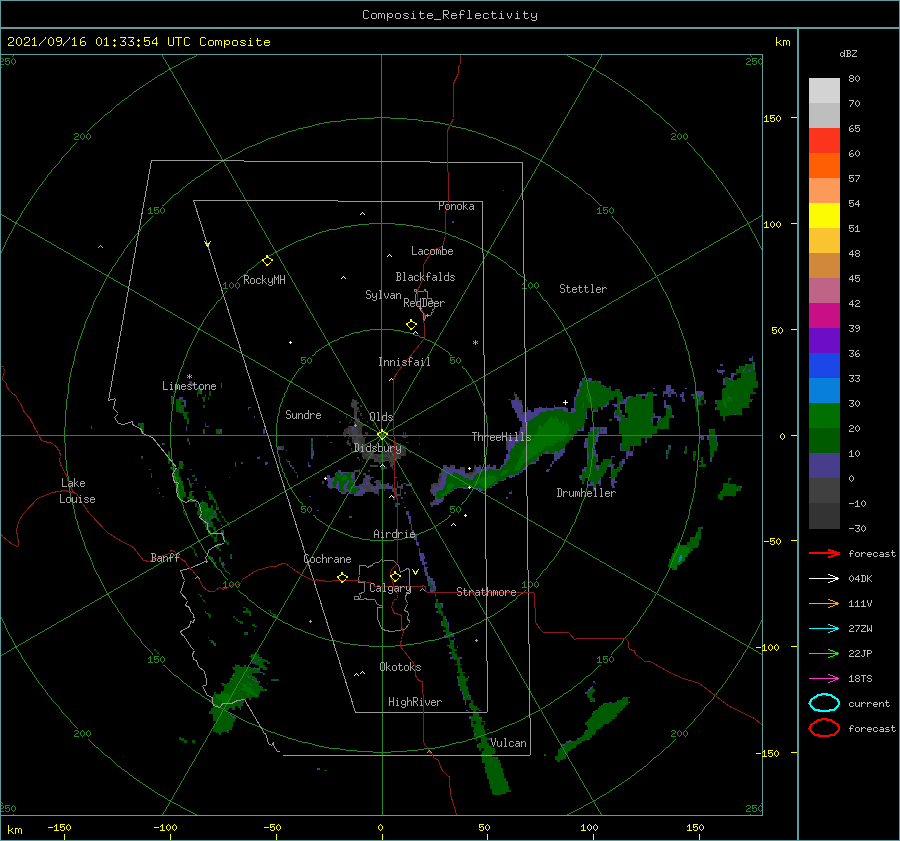Click the Sundre town label
900x841 pixels.
(x=303, y=414)
